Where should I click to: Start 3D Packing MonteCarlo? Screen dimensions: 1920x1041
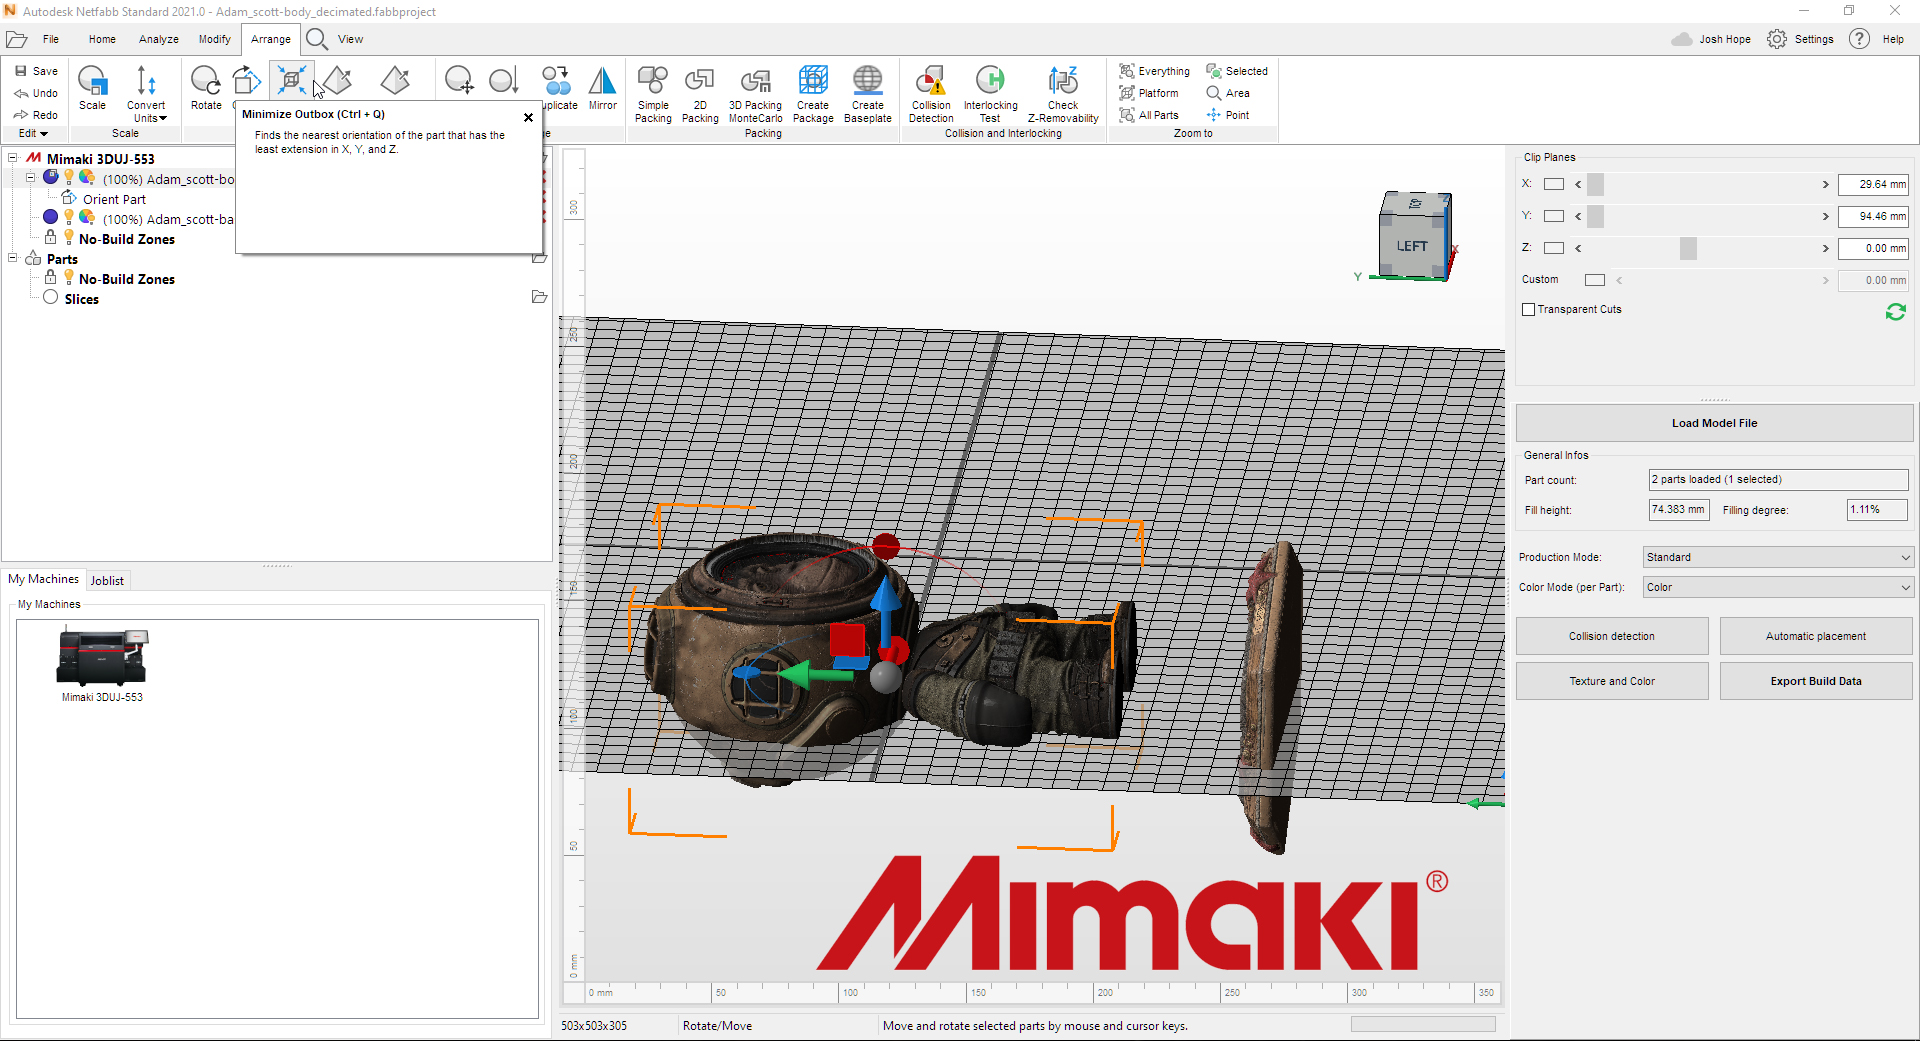[755, 82]
